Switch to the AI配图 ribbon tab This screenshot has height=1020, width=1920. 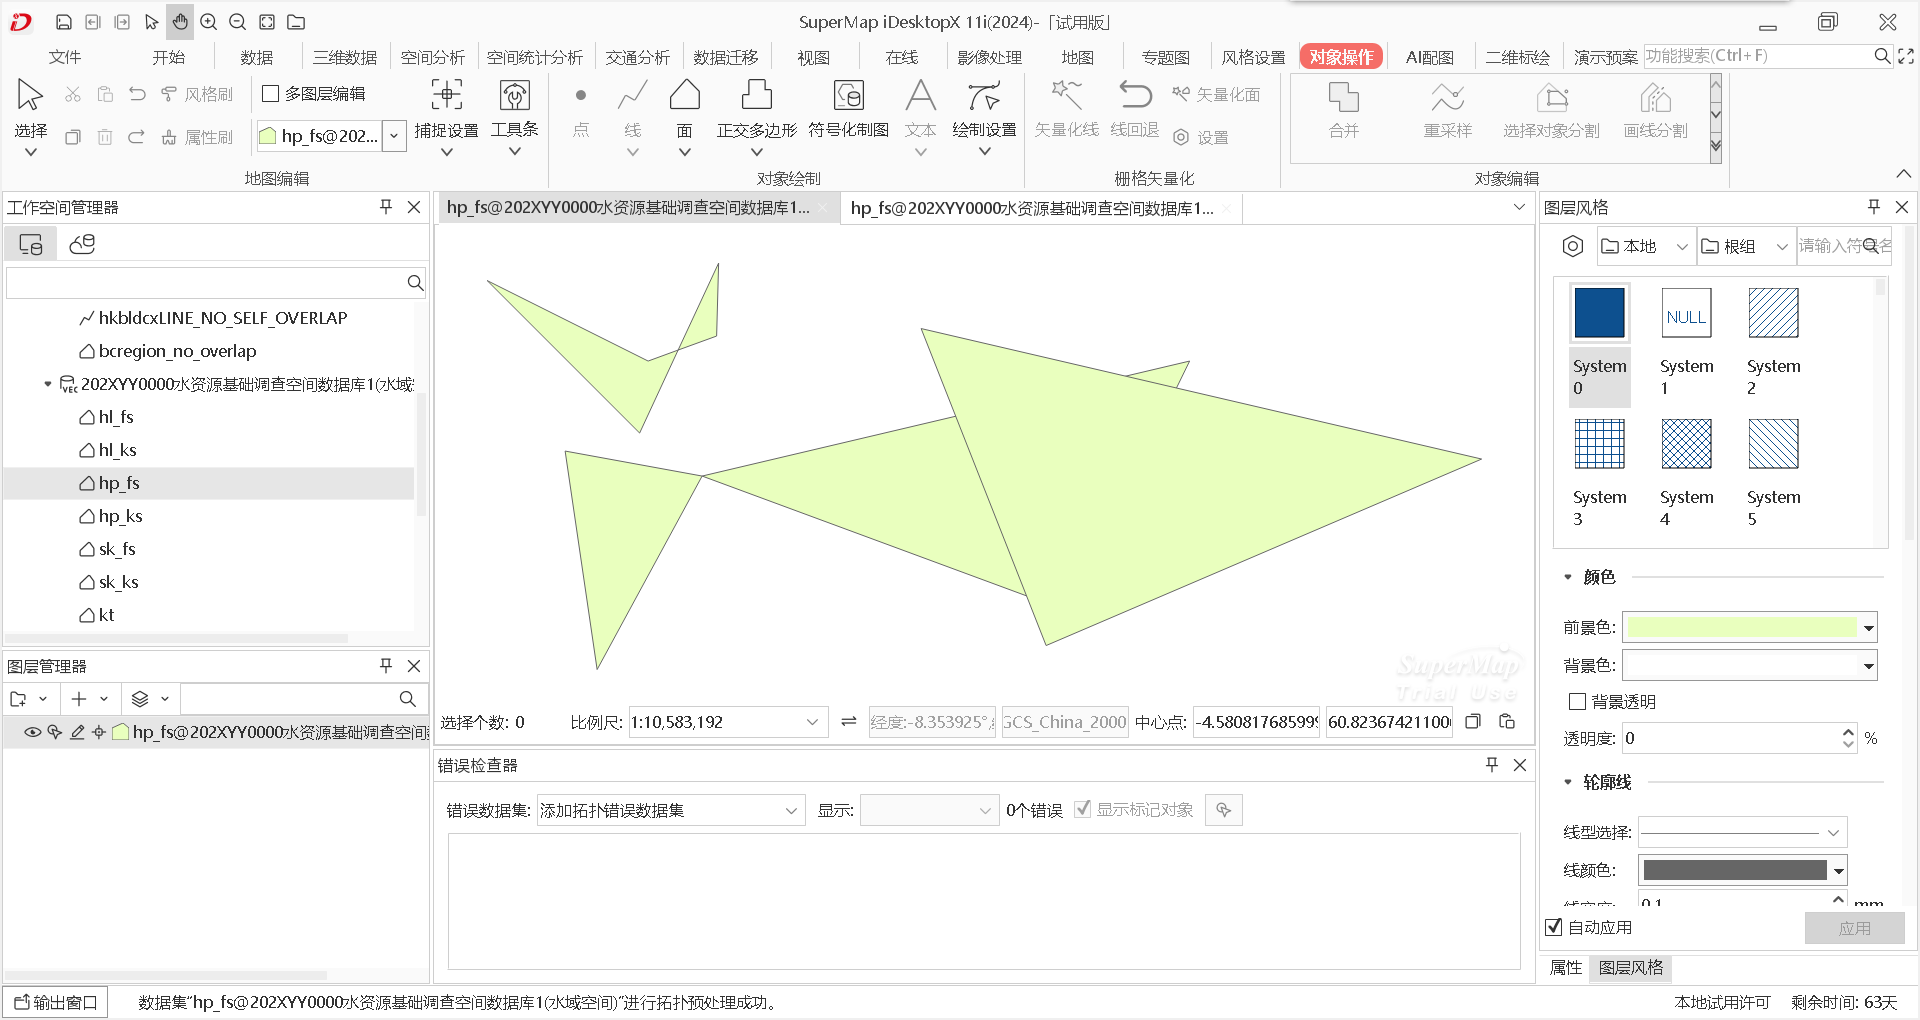pyautogui.click(x=1429, y=57)
